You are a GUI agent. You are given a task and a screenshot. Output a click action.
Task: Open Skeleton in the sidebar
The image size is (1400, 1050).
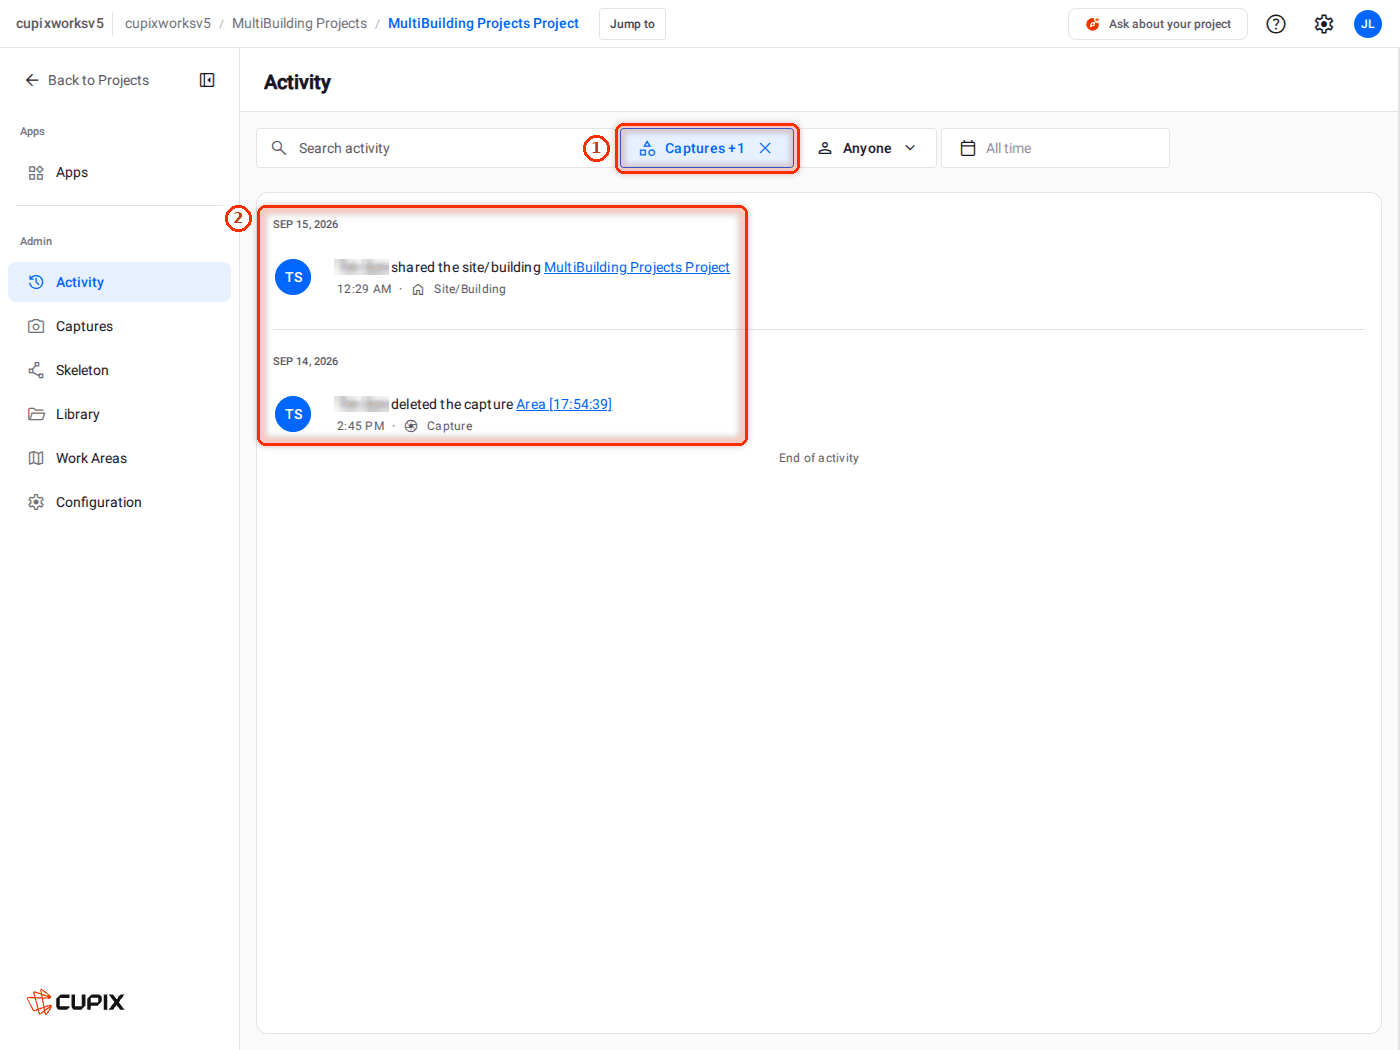(x=120, y=370)
